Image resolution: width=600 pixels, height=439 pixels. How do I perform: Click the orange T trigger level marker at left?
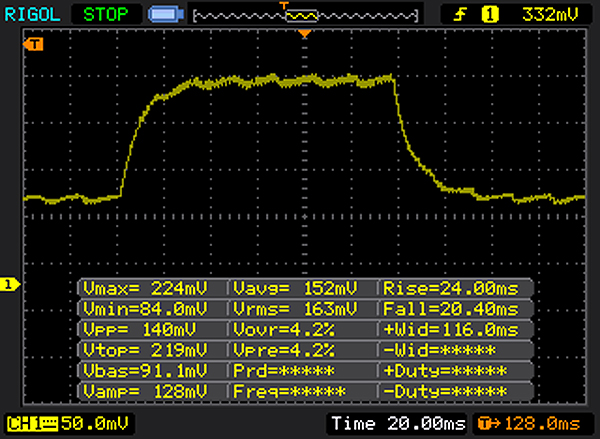click(35, 45)
